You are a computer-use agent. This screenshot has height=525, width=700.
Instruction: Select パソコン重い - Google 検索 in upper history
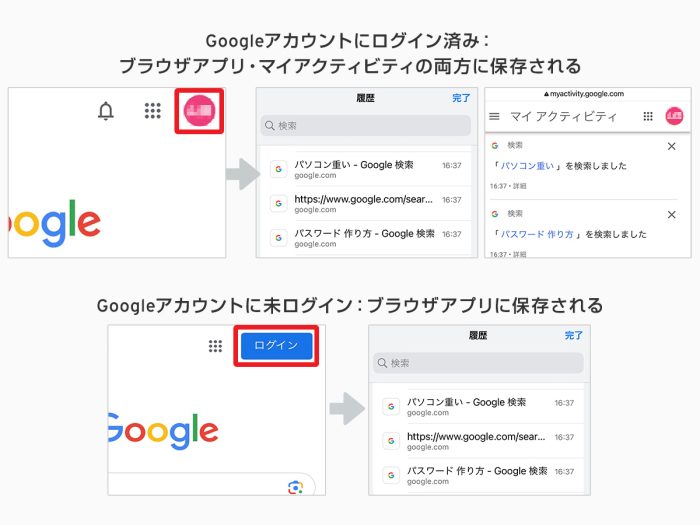click(x=366, y=169)
